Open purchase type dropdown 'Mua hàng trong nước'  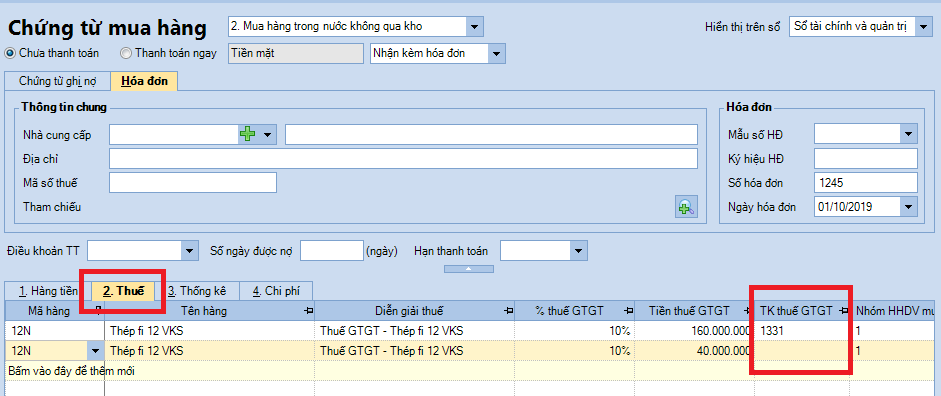coord(475,26)
